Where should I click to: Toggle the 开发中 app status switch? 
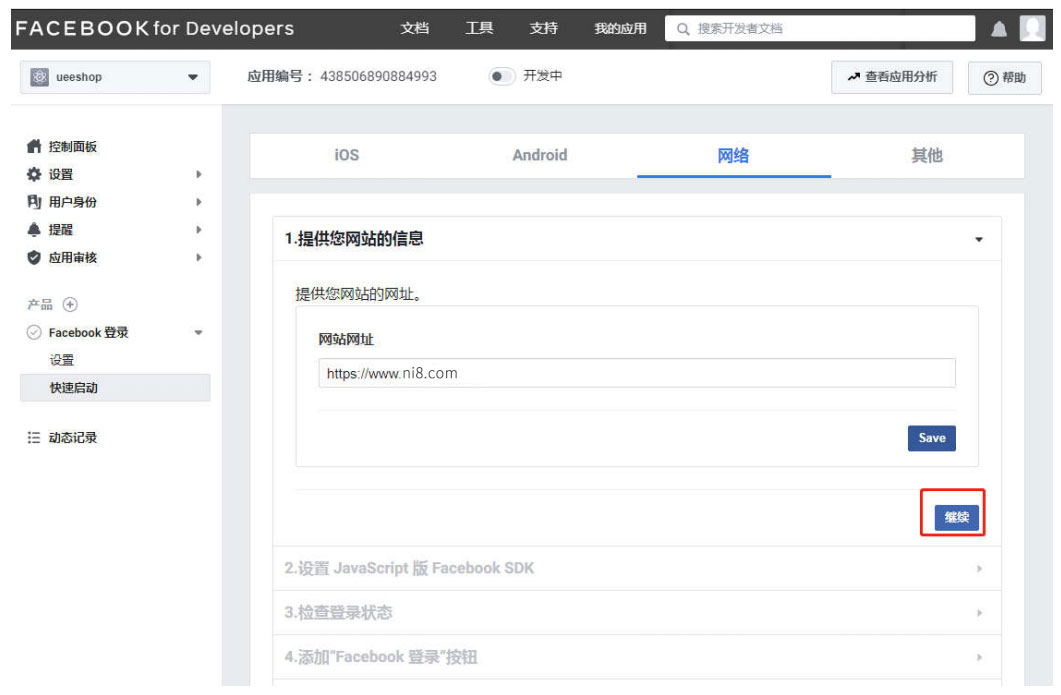[x=501, y=77]
